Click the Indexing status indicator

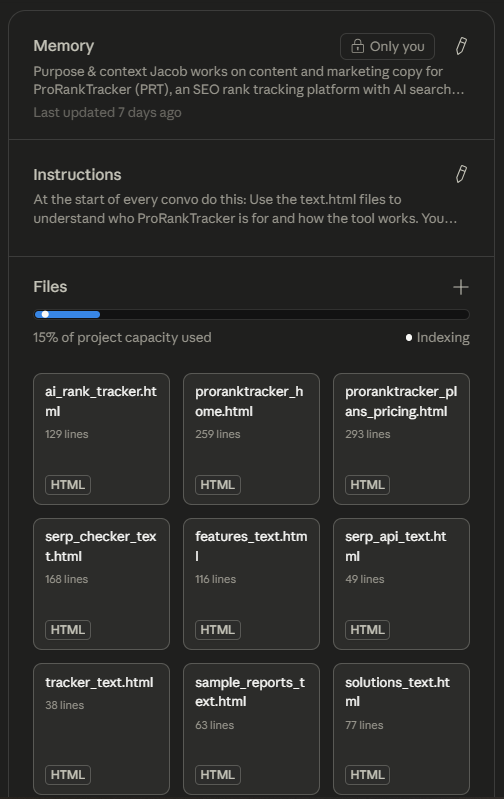[x=438, y=337]
